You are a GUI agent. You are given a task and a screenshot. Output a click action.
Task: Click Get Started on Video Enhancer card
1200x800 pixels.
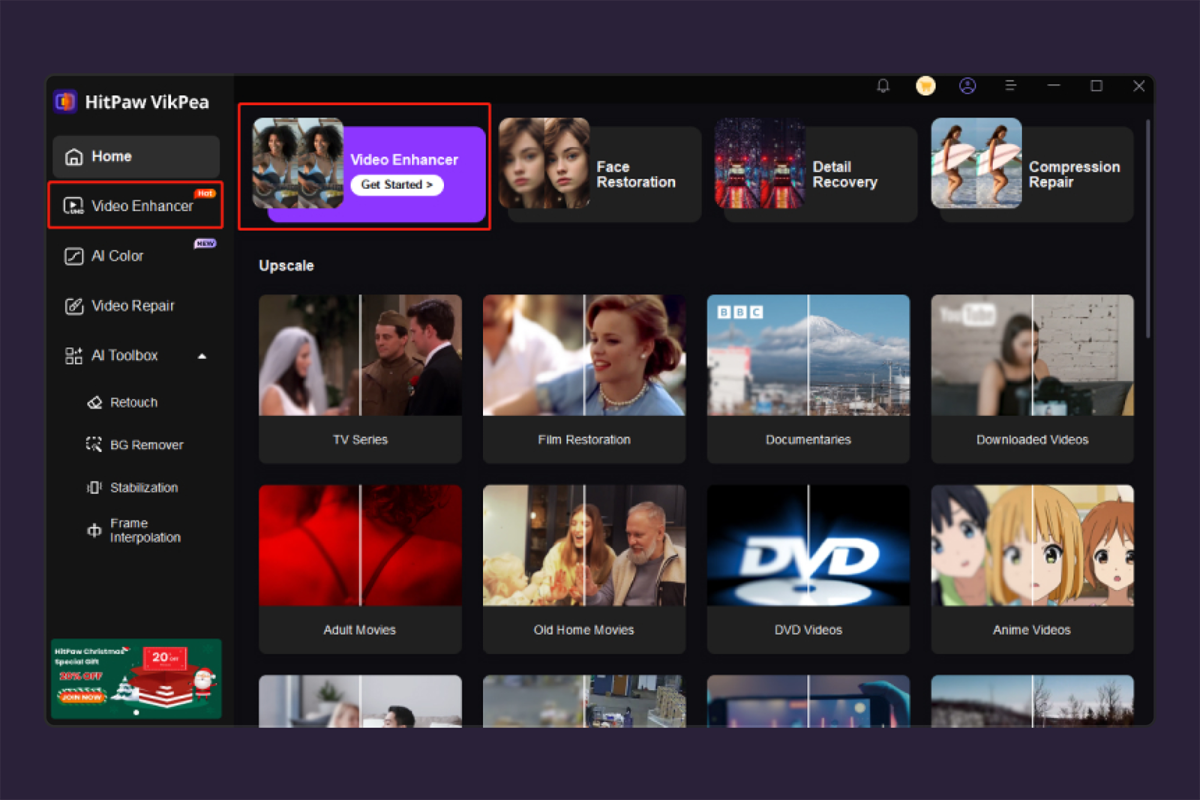[x=397, y=185]
